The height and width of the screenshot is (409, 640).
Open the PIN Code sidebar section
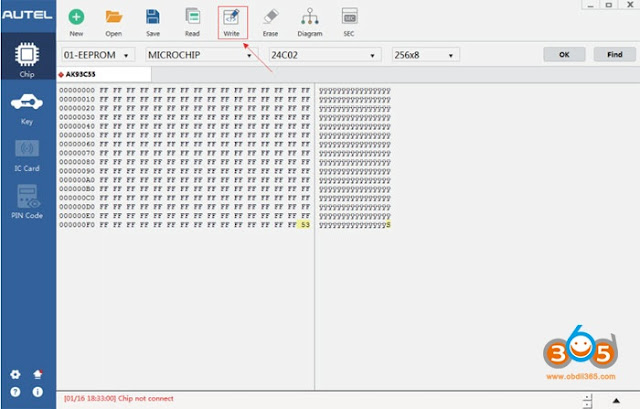click(x=27, y=202)
